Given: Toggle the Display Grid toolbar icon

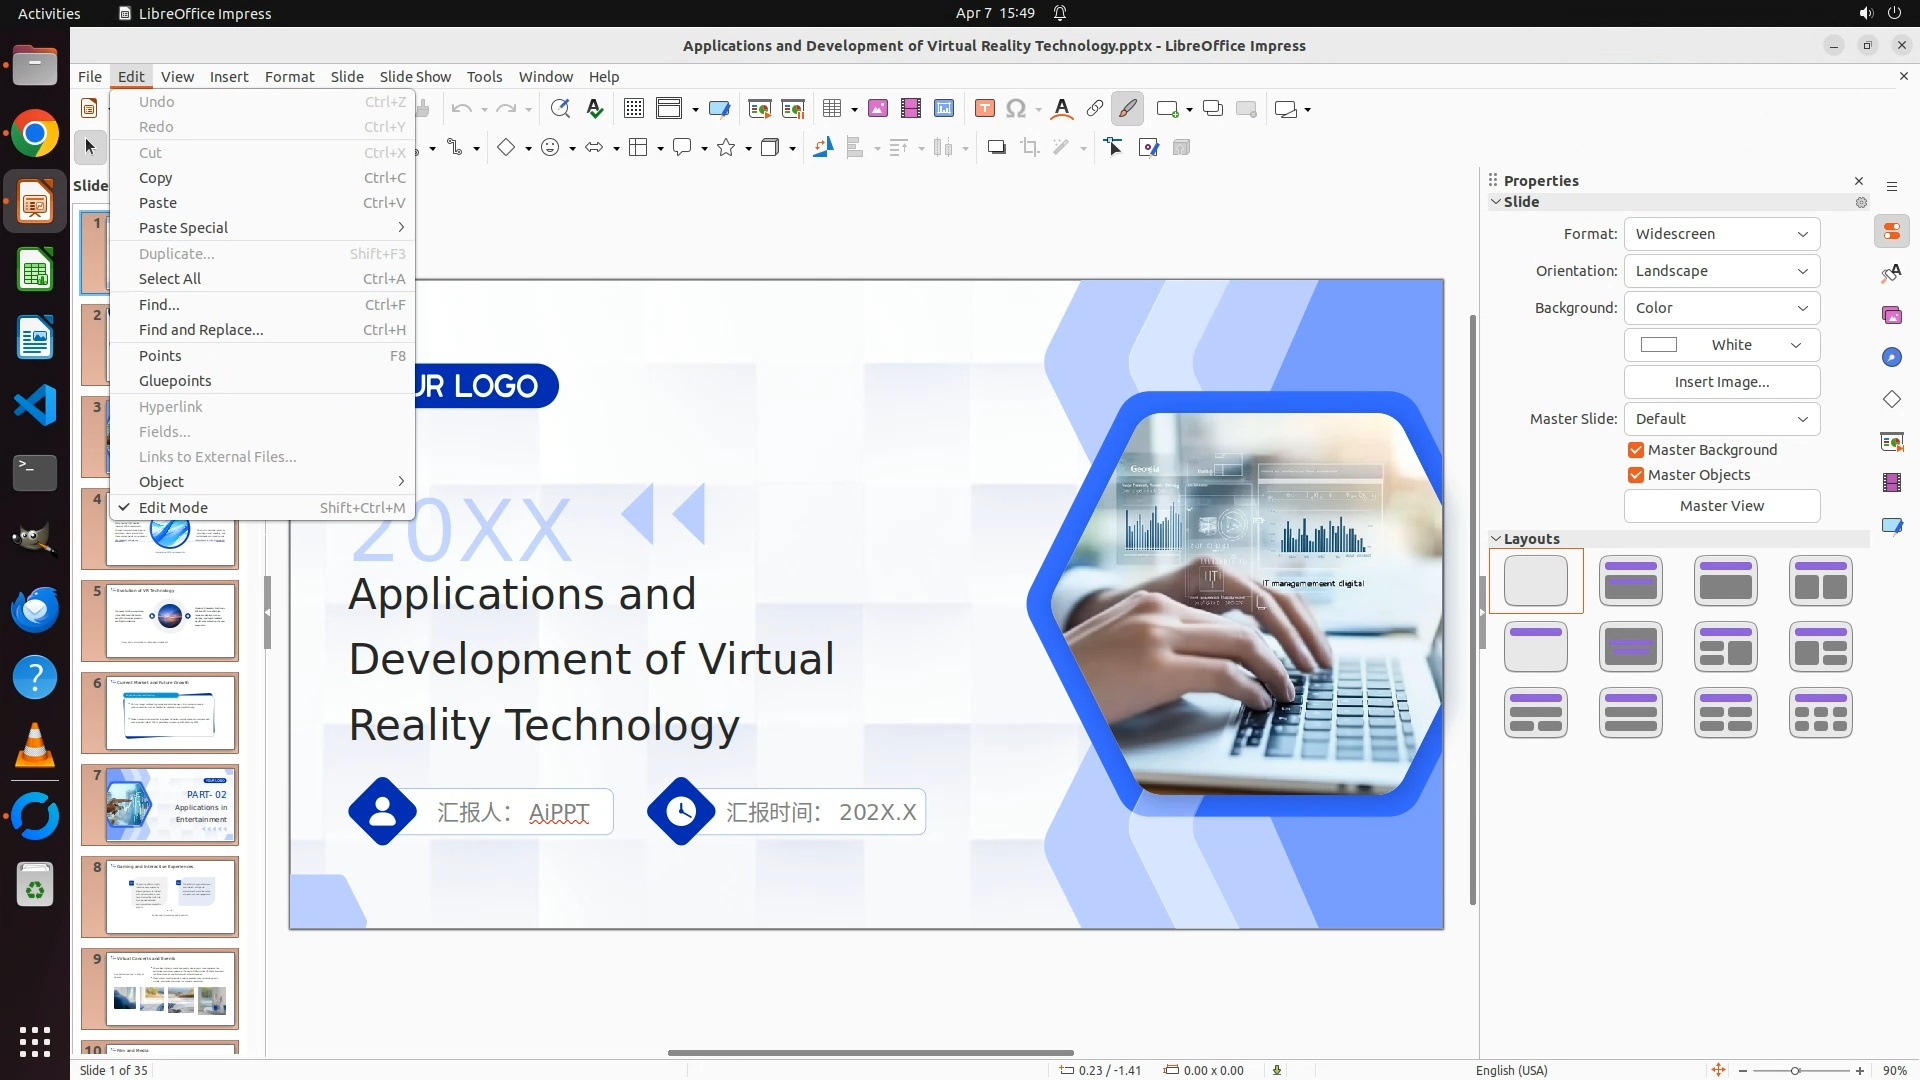Looking at the screenshot, I should (x=633, y=109).
